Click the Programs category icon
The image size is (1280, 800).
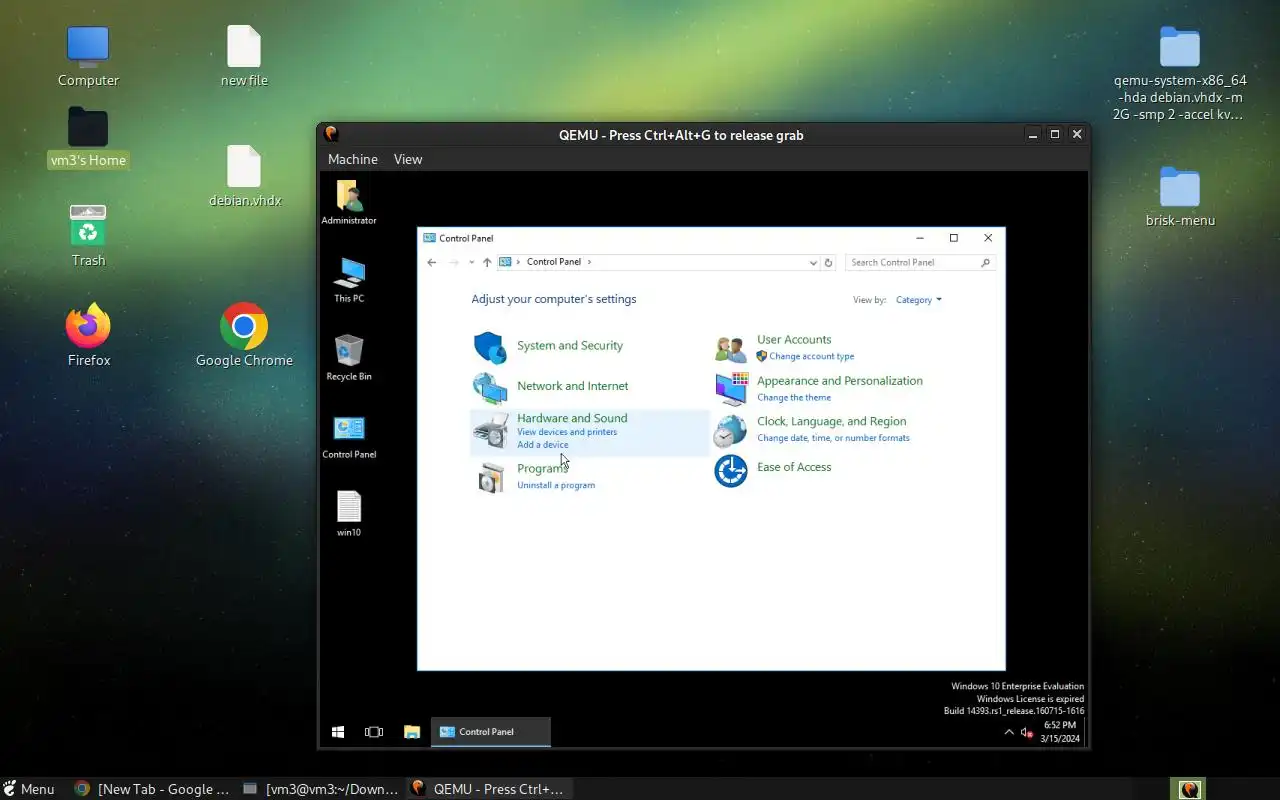tap(490, 477)
